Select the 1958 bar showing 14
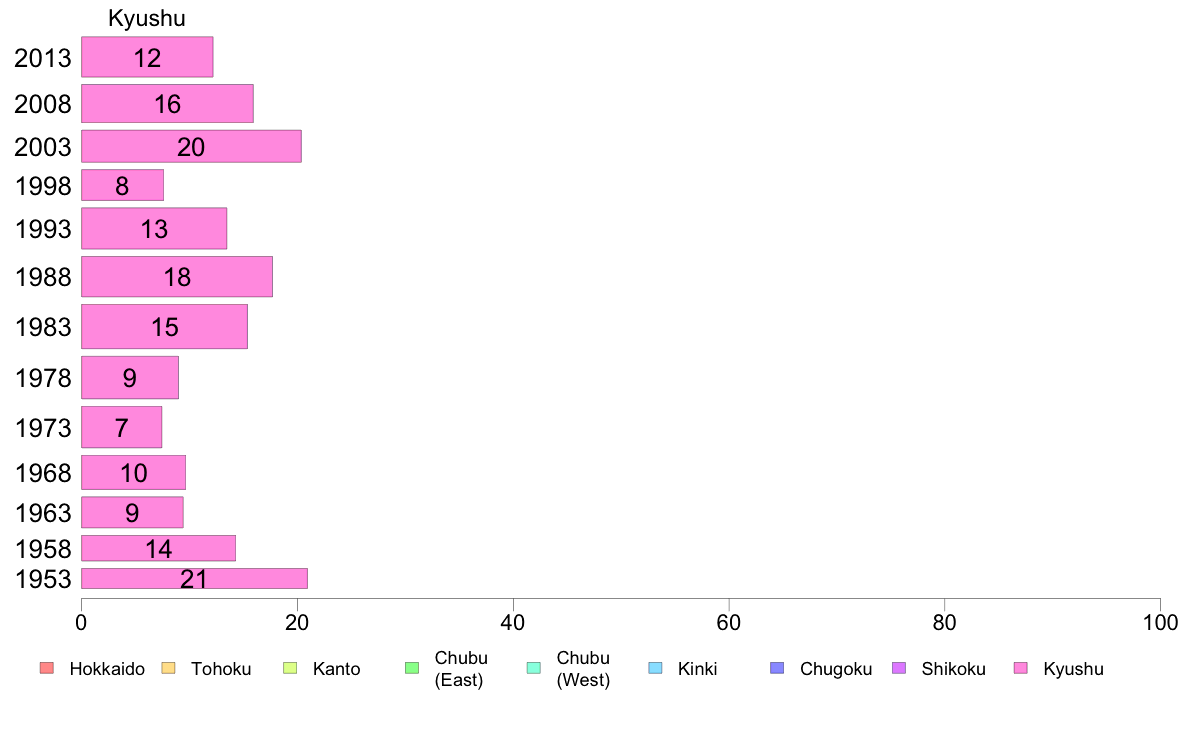This screenshot has width=1188, height=736. (x=158, y=548)
